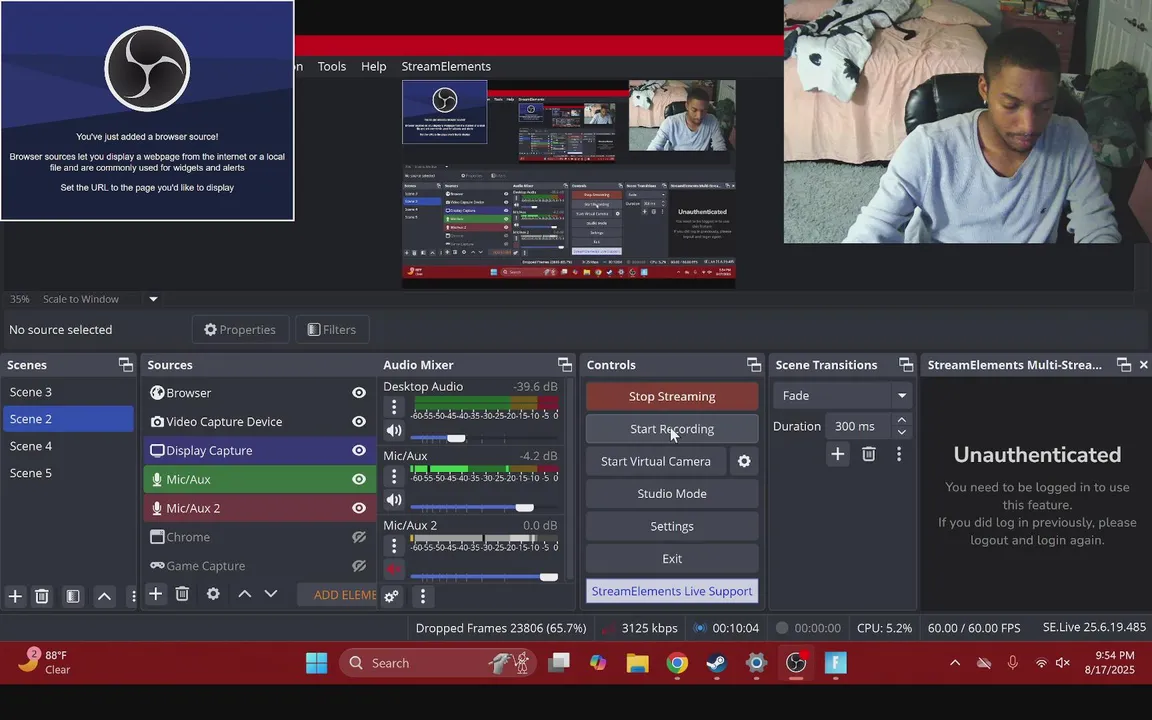Open Google Chrome from the taskbar

click(677, 663)
